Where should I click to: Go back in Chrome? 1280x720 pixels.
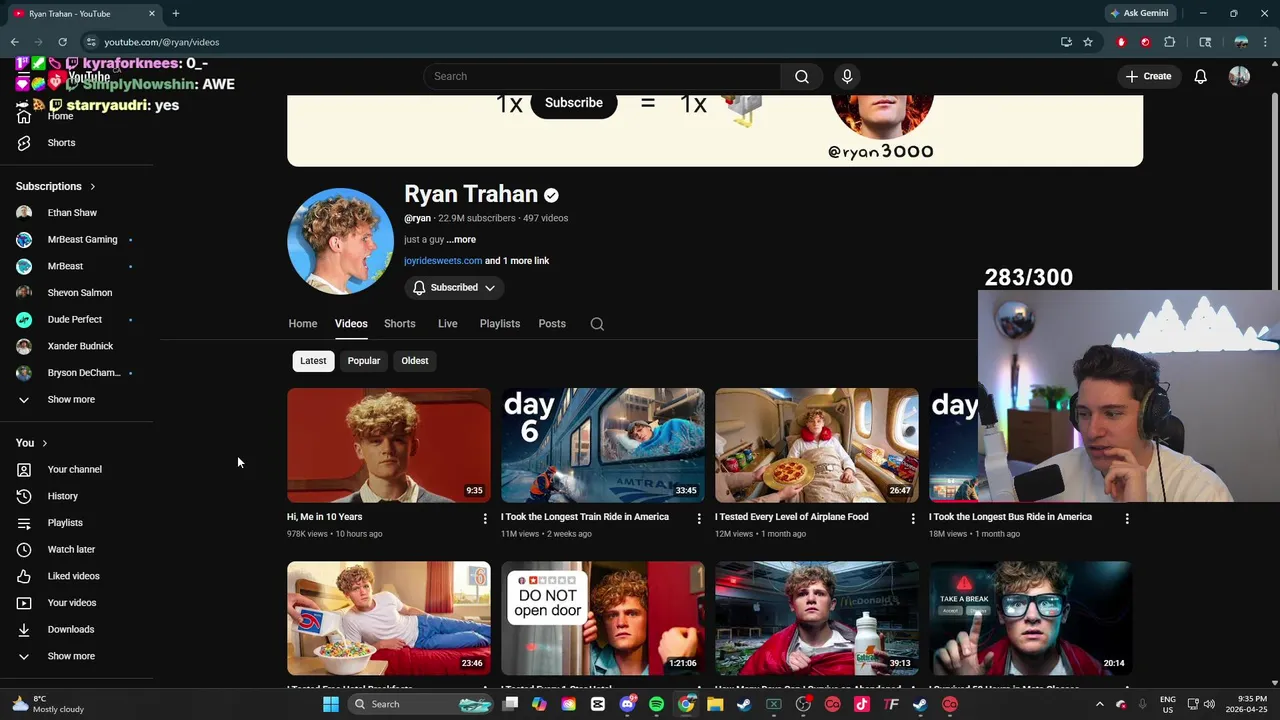pos(14,42)
